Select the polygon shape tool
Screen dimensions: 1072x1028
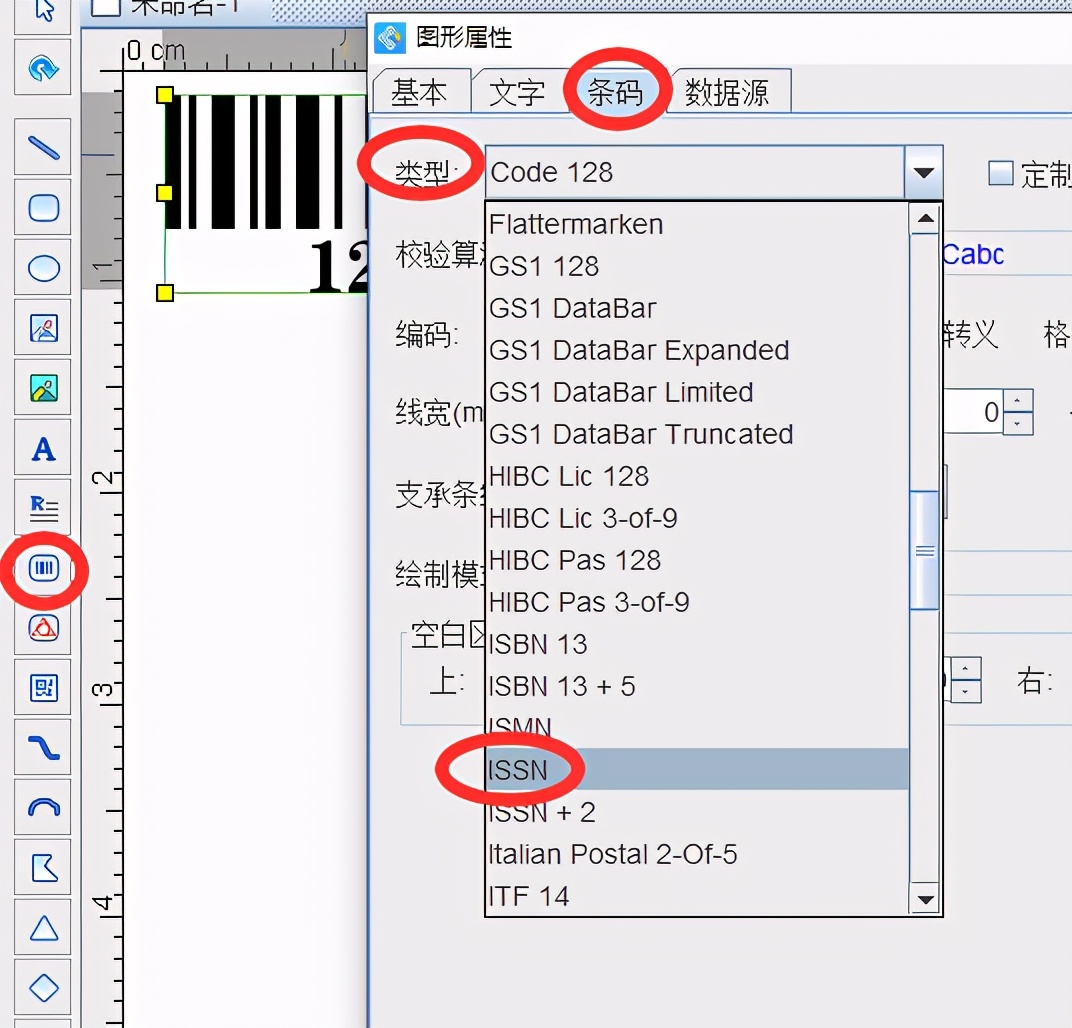(43, 868)
